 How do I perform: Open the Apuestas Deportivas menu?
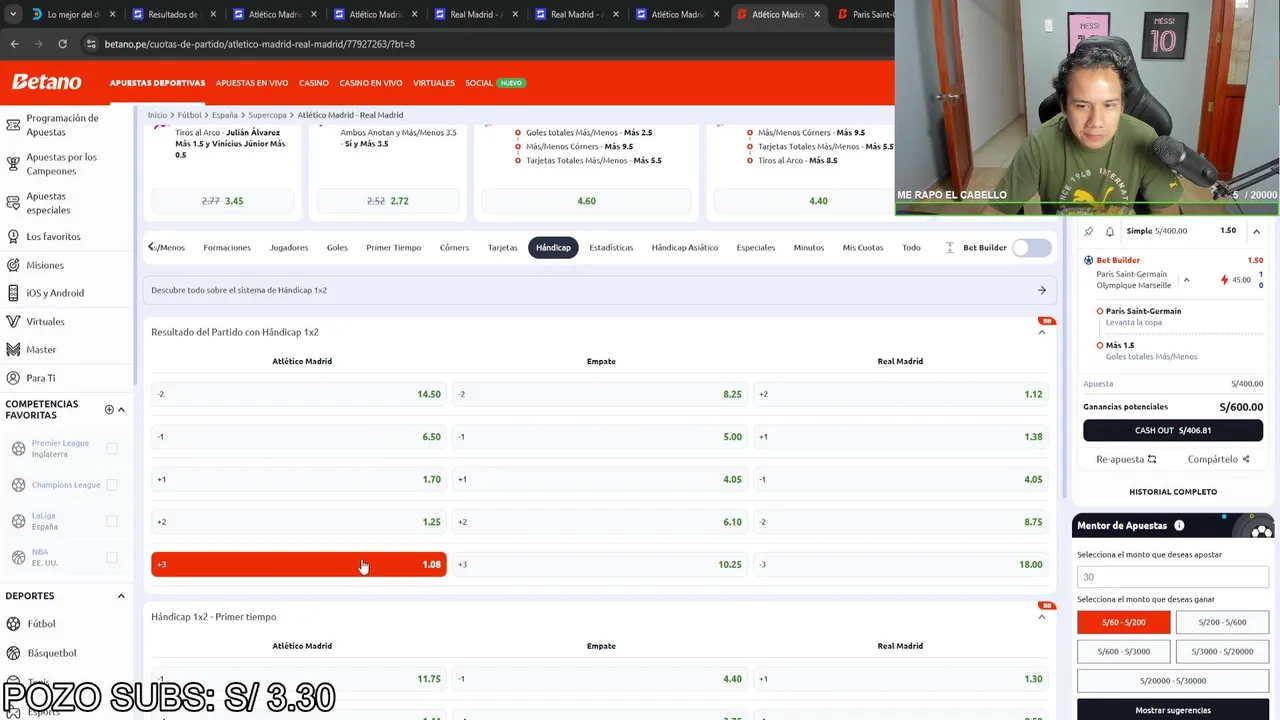[157, 83]
